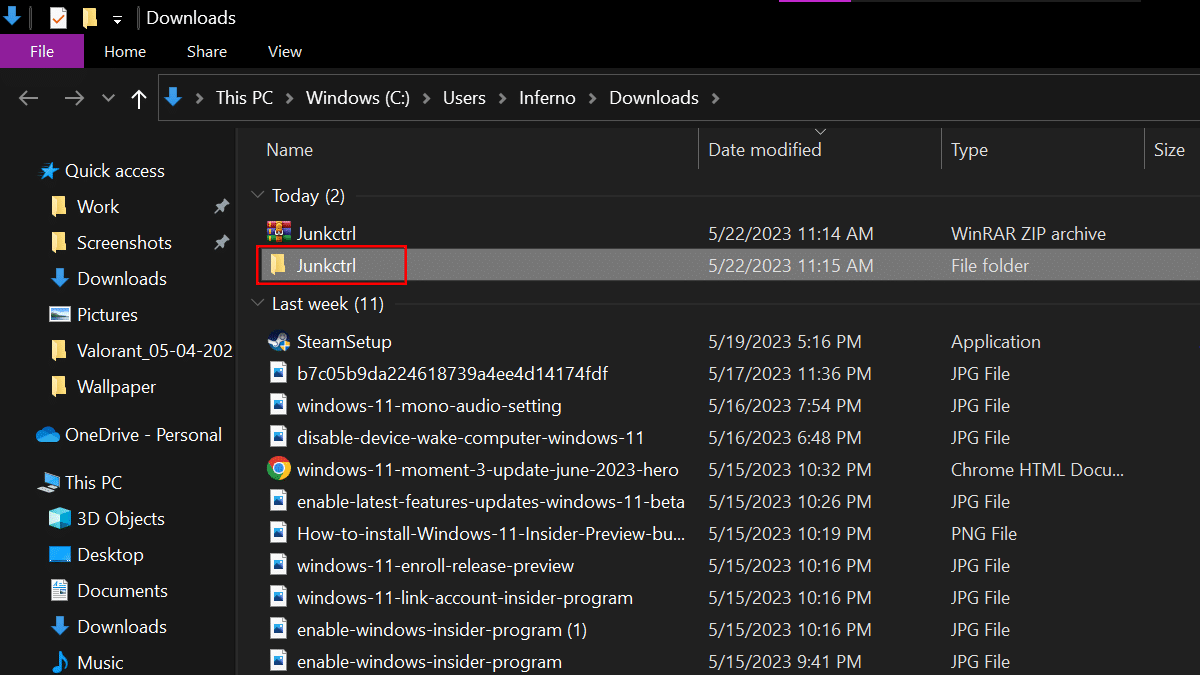Select the Junkctrl WinRAR ZIP archive icon
Image resolution: width=1200 pixels, height=675 pixels.
coord(279,234)
